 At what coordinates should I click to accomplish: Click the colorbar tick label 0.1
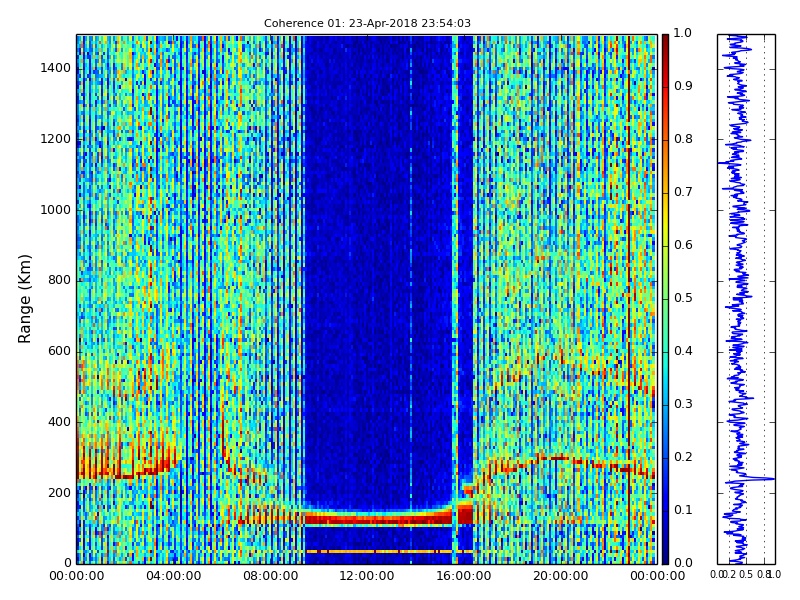tap(683, 510)
